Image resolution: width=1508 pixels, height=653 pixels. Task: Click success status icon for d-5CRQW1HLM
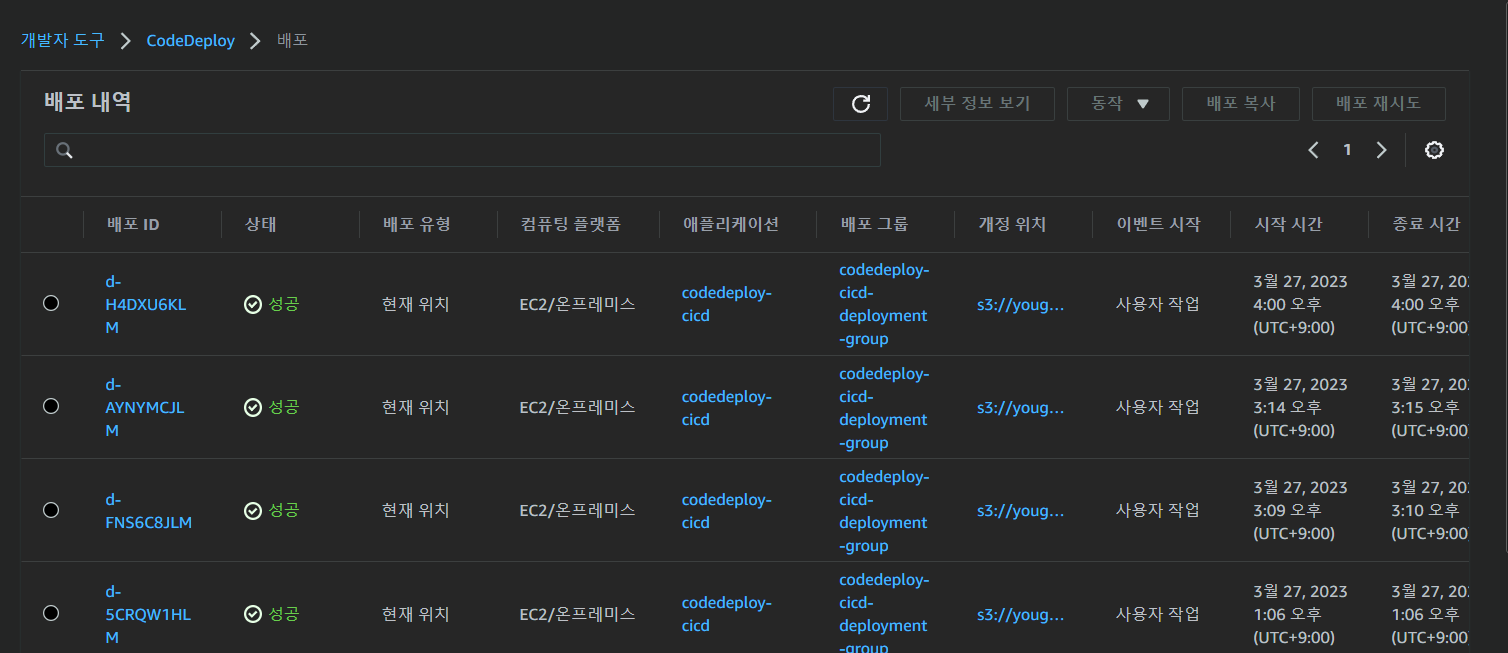click(x=253, y=613)
